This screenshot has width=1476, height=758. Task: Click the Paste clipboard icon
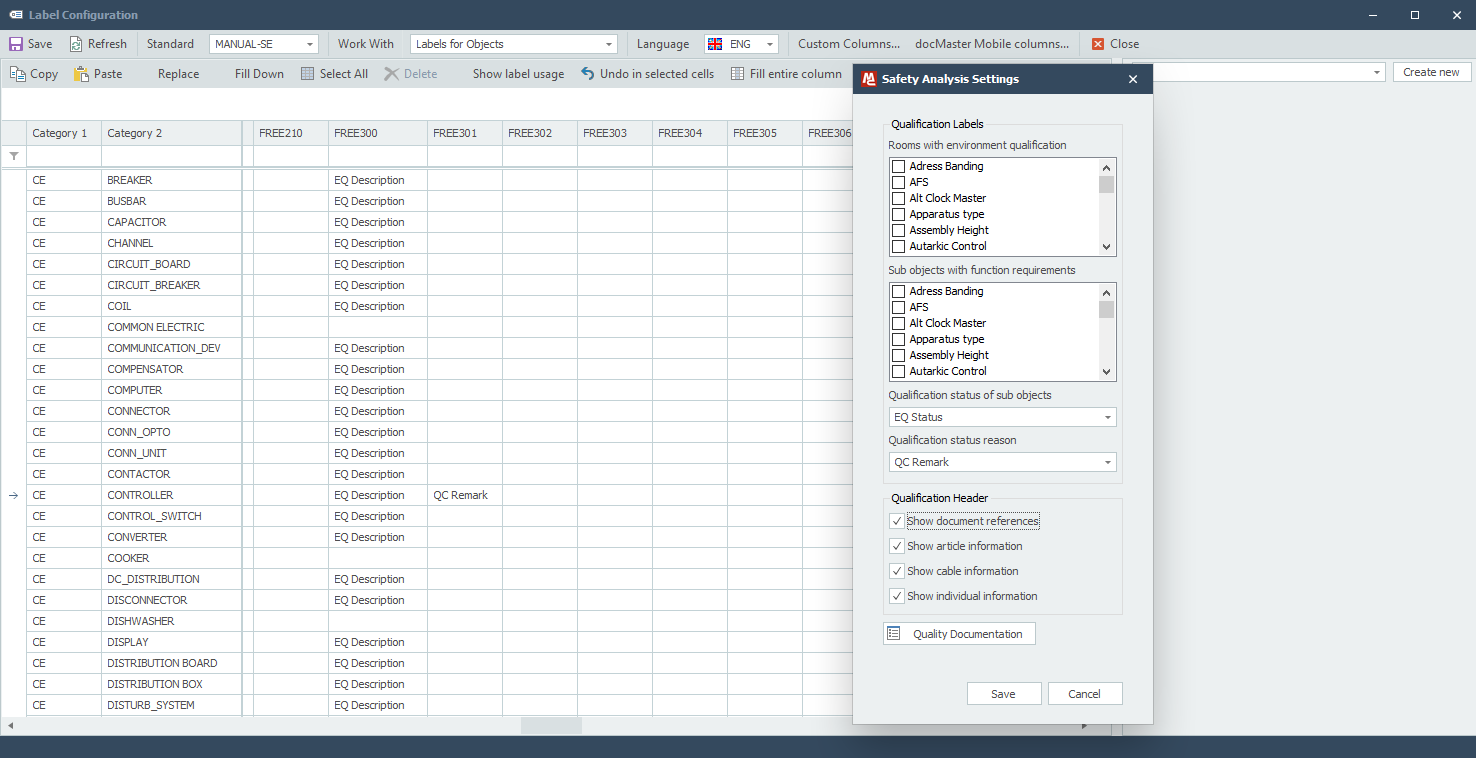(81, 74)
